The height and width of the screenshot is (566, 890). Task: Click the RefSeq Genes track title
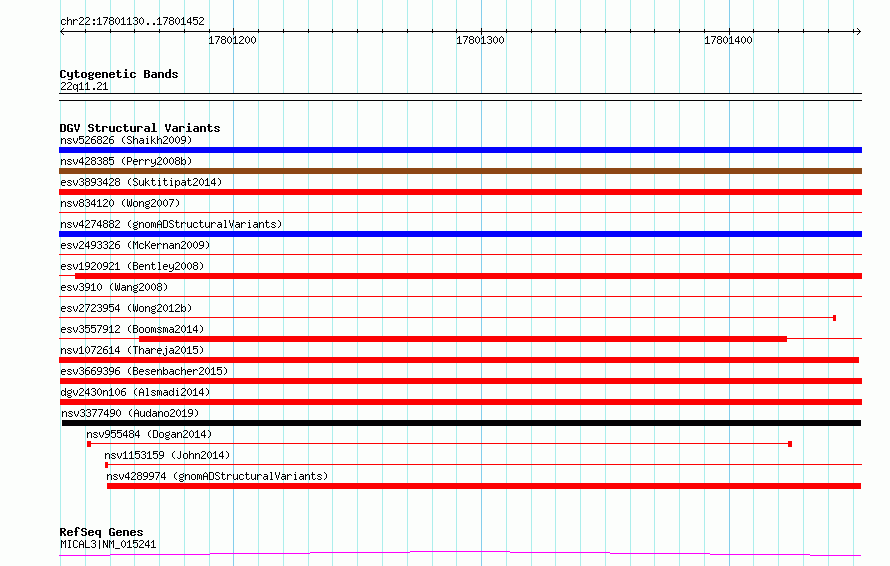[x=101, y=533]
